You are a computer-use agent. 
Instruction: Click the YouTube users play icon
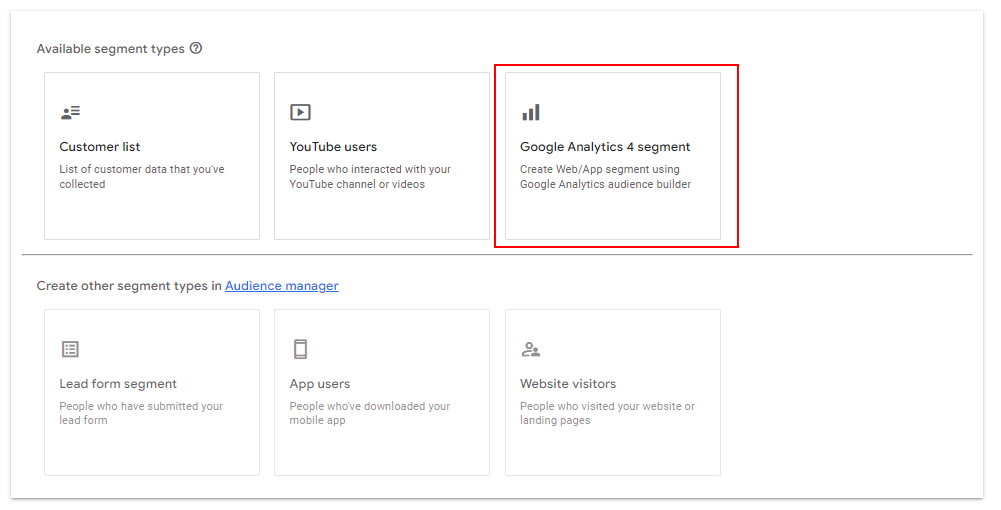pos(300,112)
